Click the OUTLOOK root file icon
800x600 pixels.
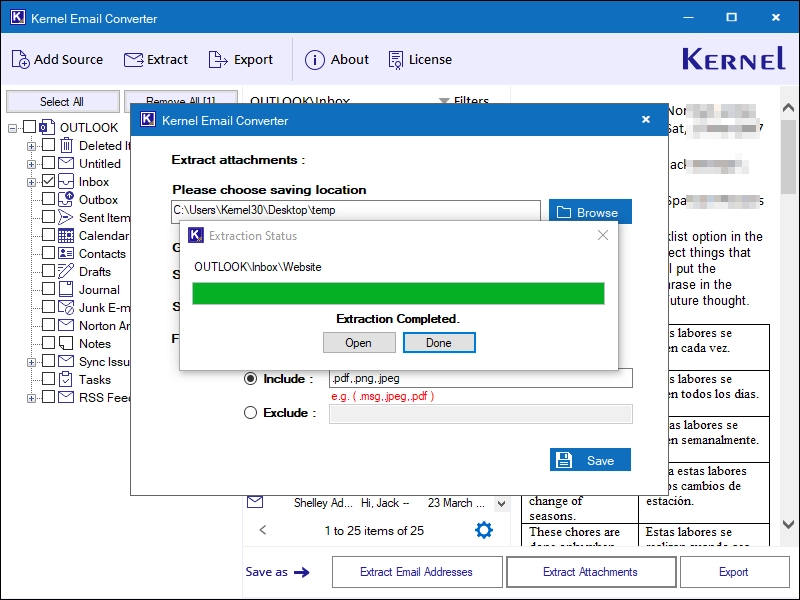click(47, 127)
